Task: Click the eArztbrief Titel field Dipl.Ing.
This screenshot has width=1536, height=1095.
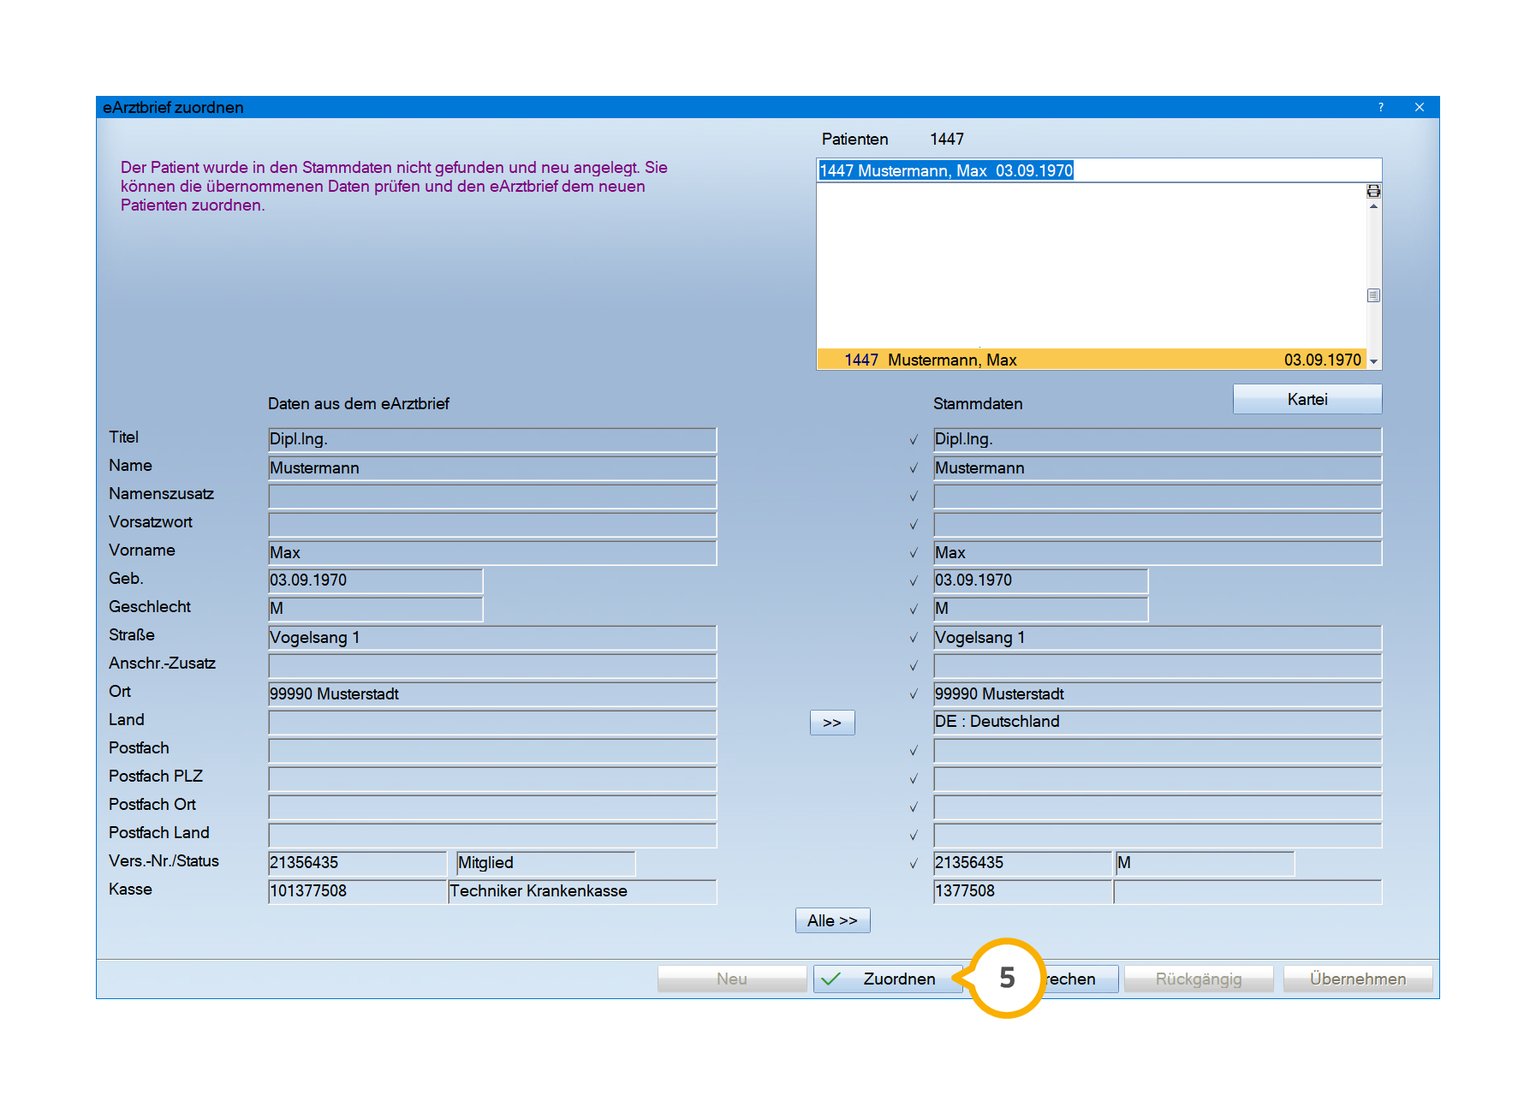Action: tap(492, 440)
